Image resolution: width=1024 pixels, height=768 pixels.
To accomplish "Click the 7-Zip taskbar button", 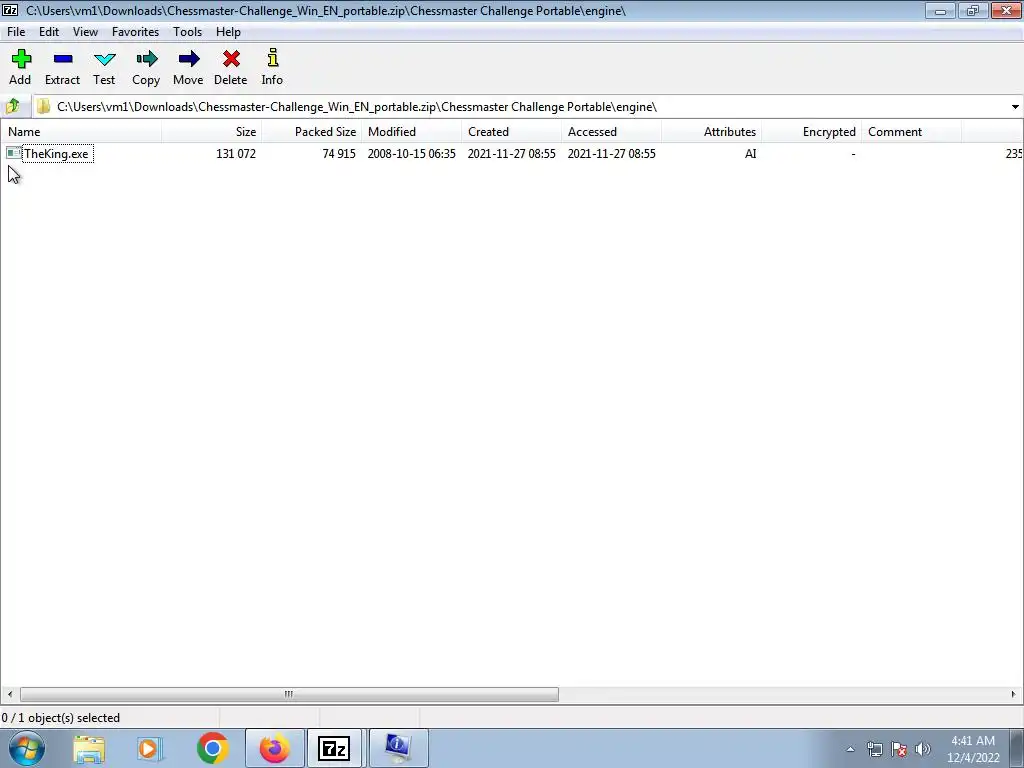I will coord(334,748).
